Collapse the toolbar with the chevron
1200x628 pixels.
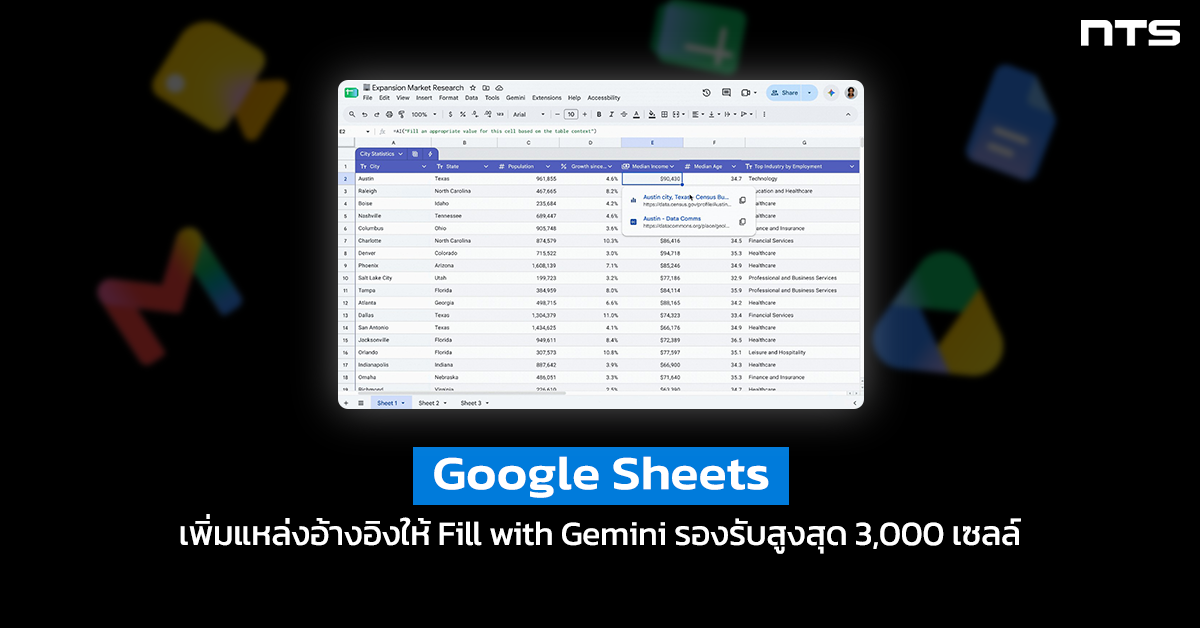point(848,114)
